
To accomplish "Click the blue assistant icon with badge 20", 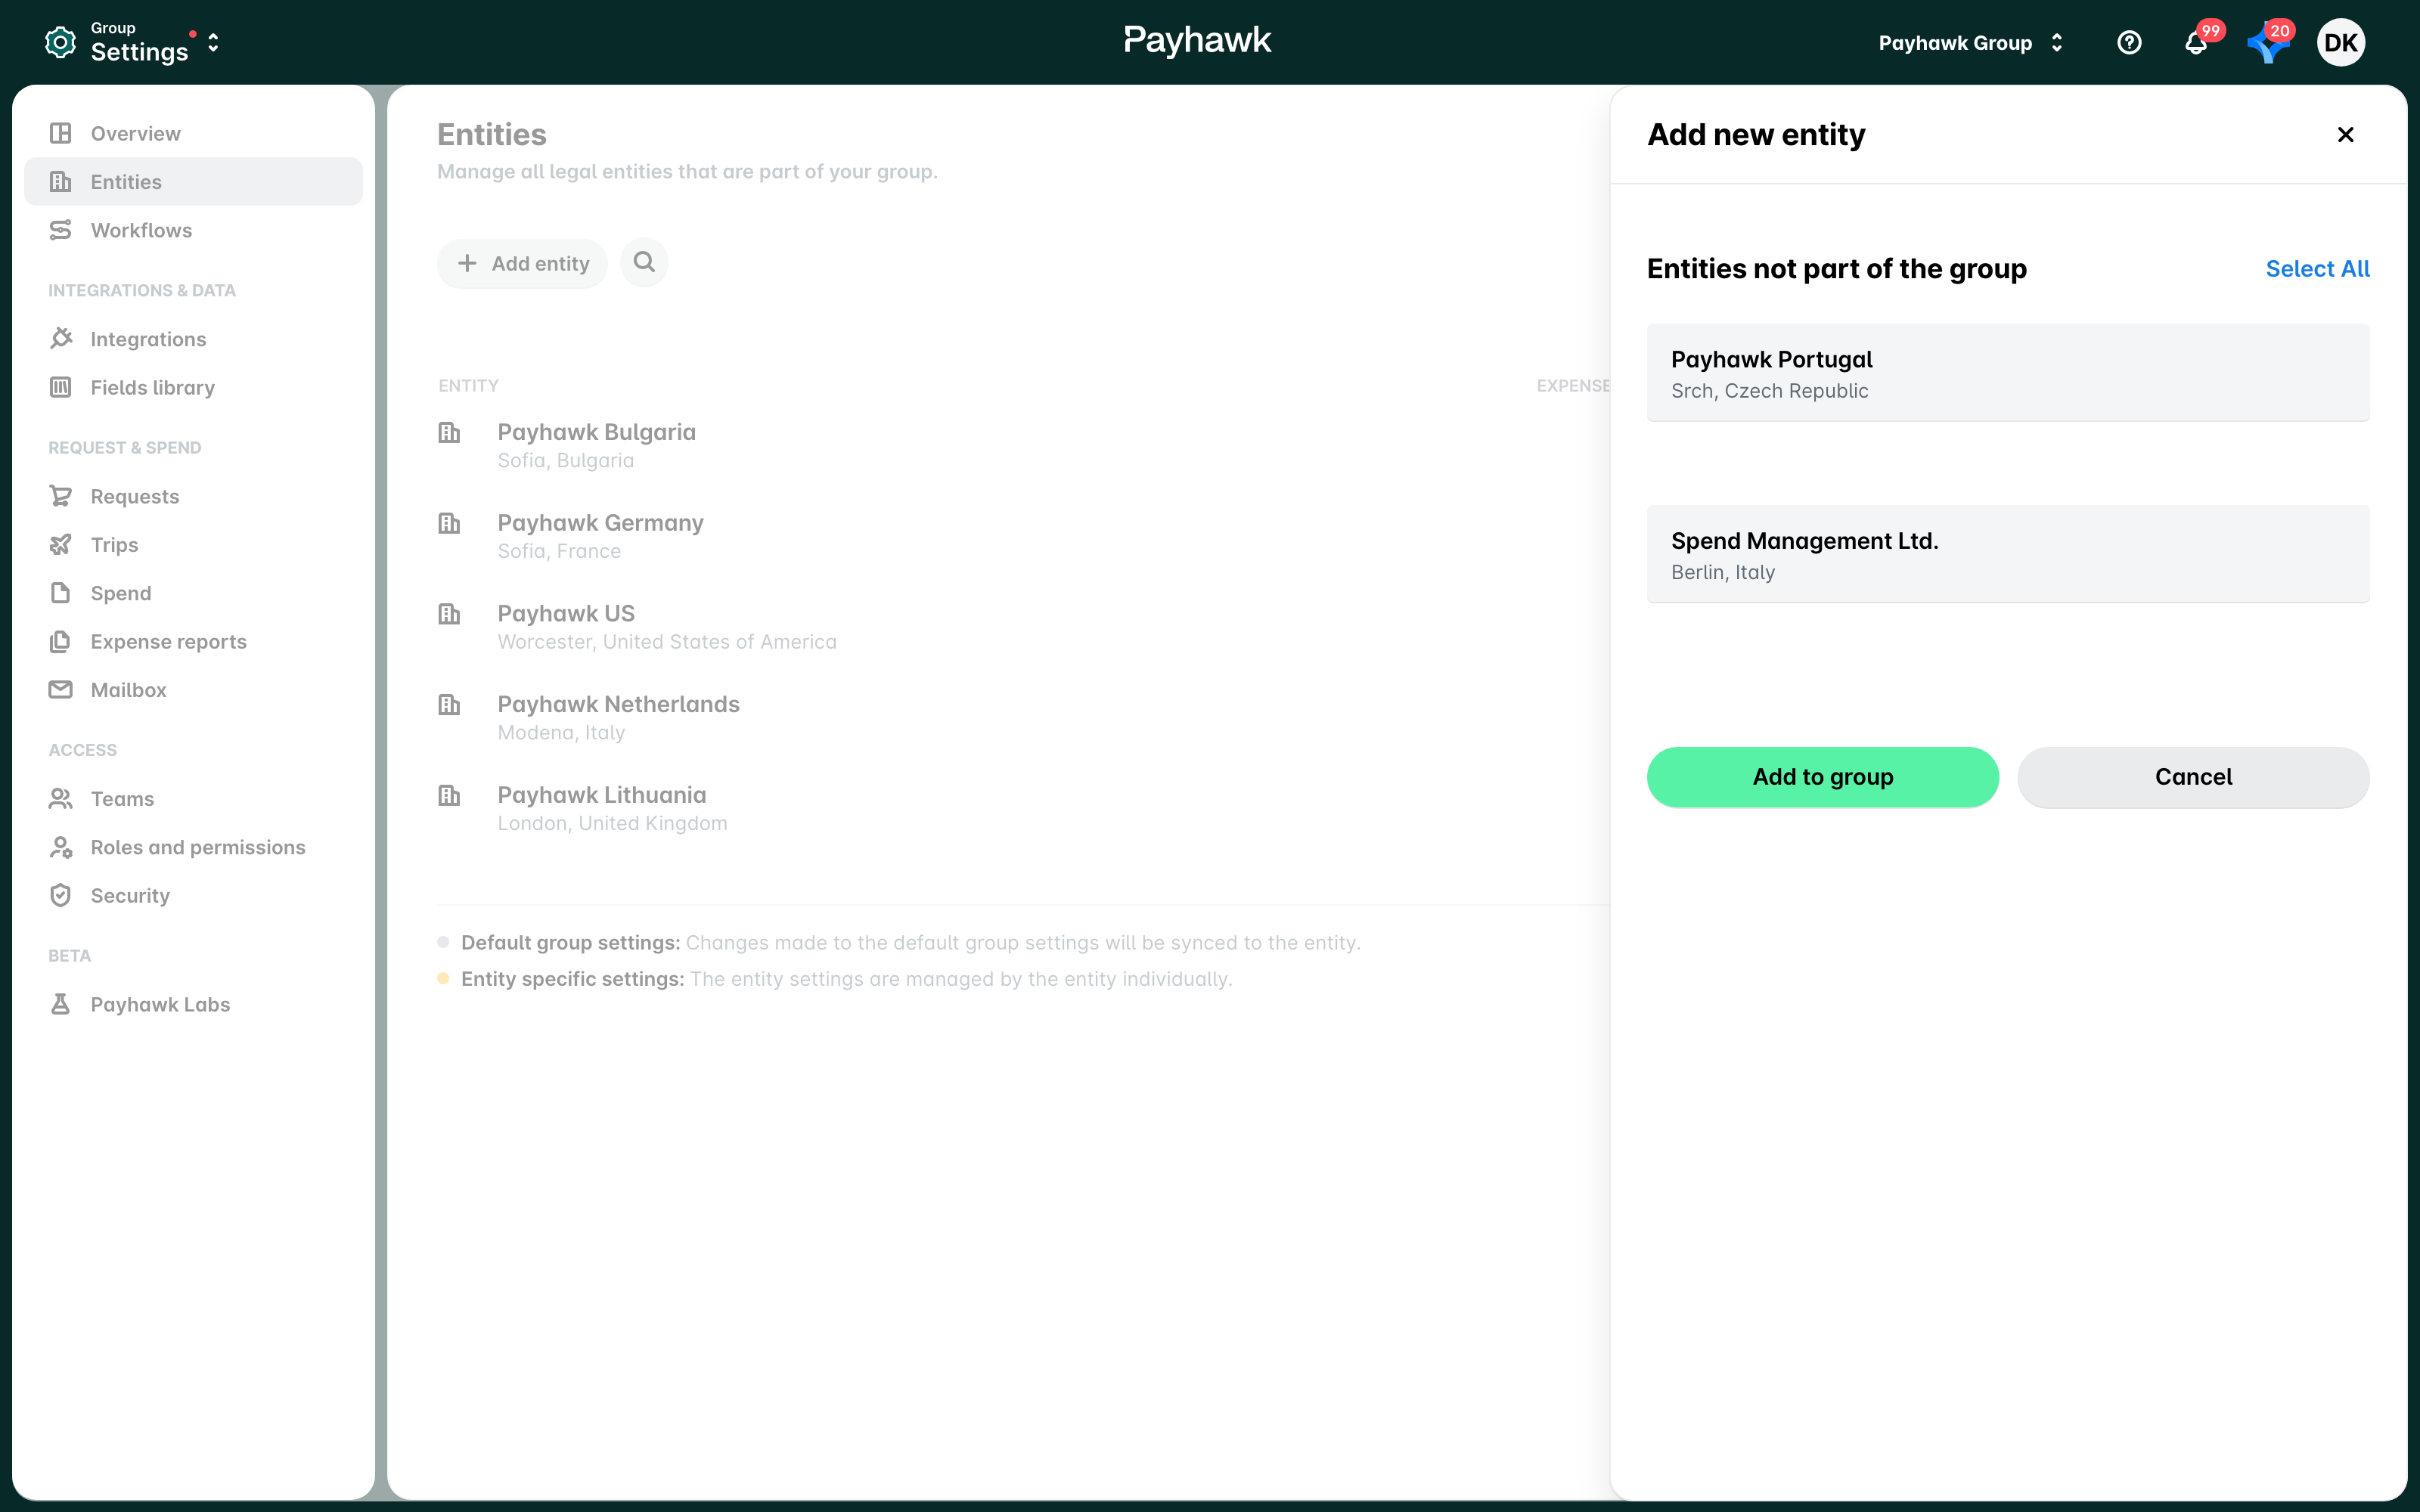I will [2267, 43].
